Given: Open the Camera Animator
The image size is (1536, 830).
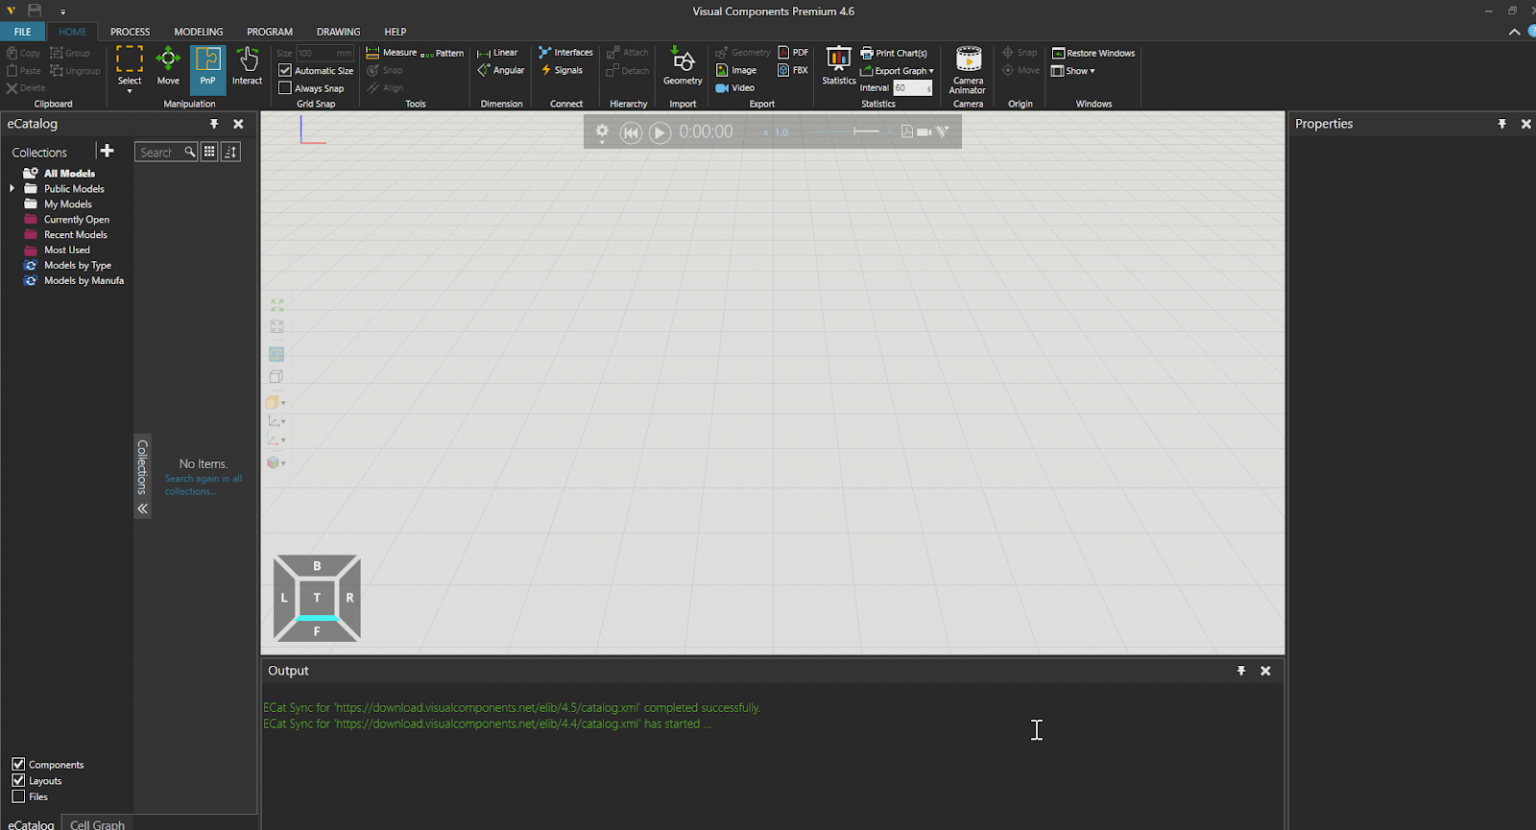Looking at the screenshot, I should click(966, 70).
